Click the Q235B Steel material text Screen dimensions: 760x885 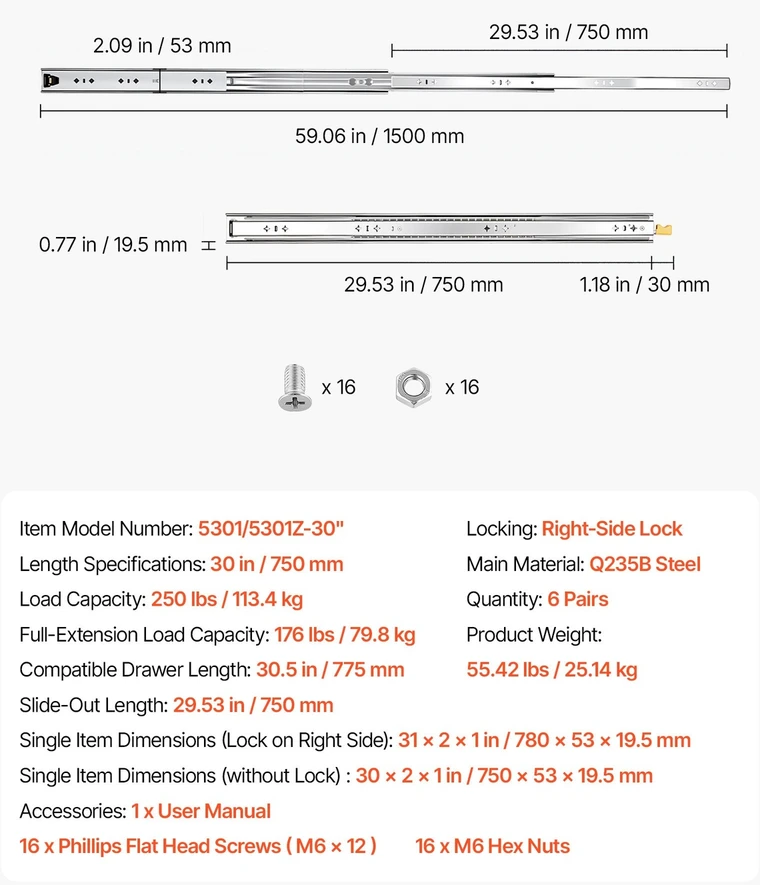click(645, 564)
